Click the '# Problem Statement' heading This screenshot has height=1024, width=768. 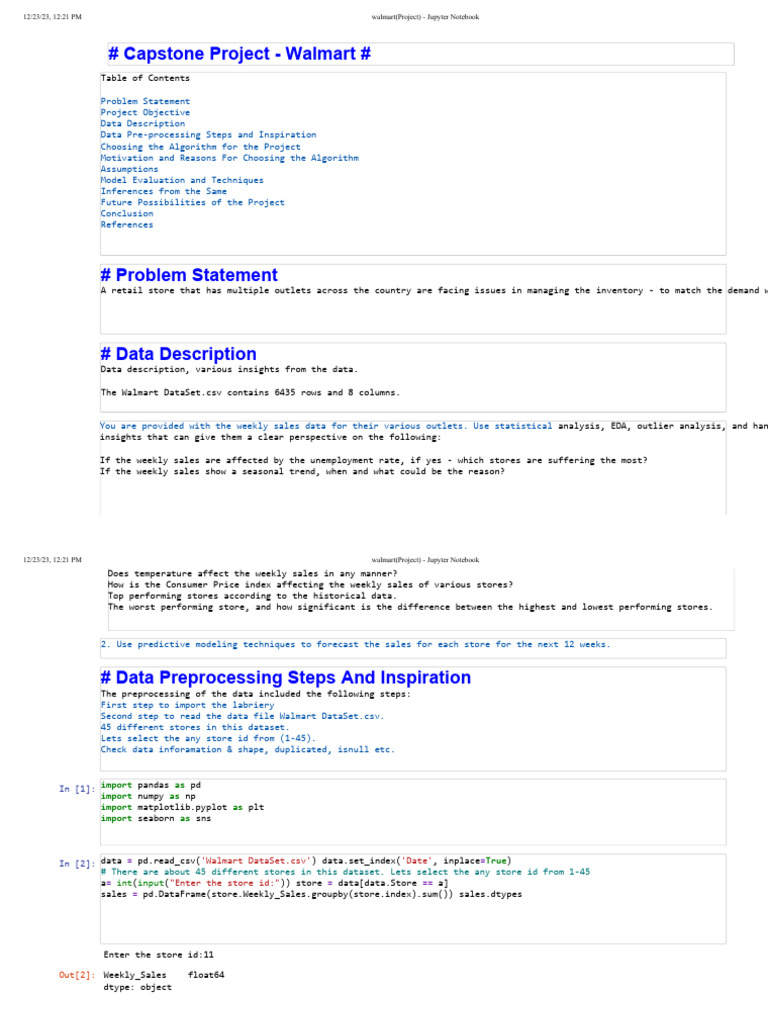189,275
